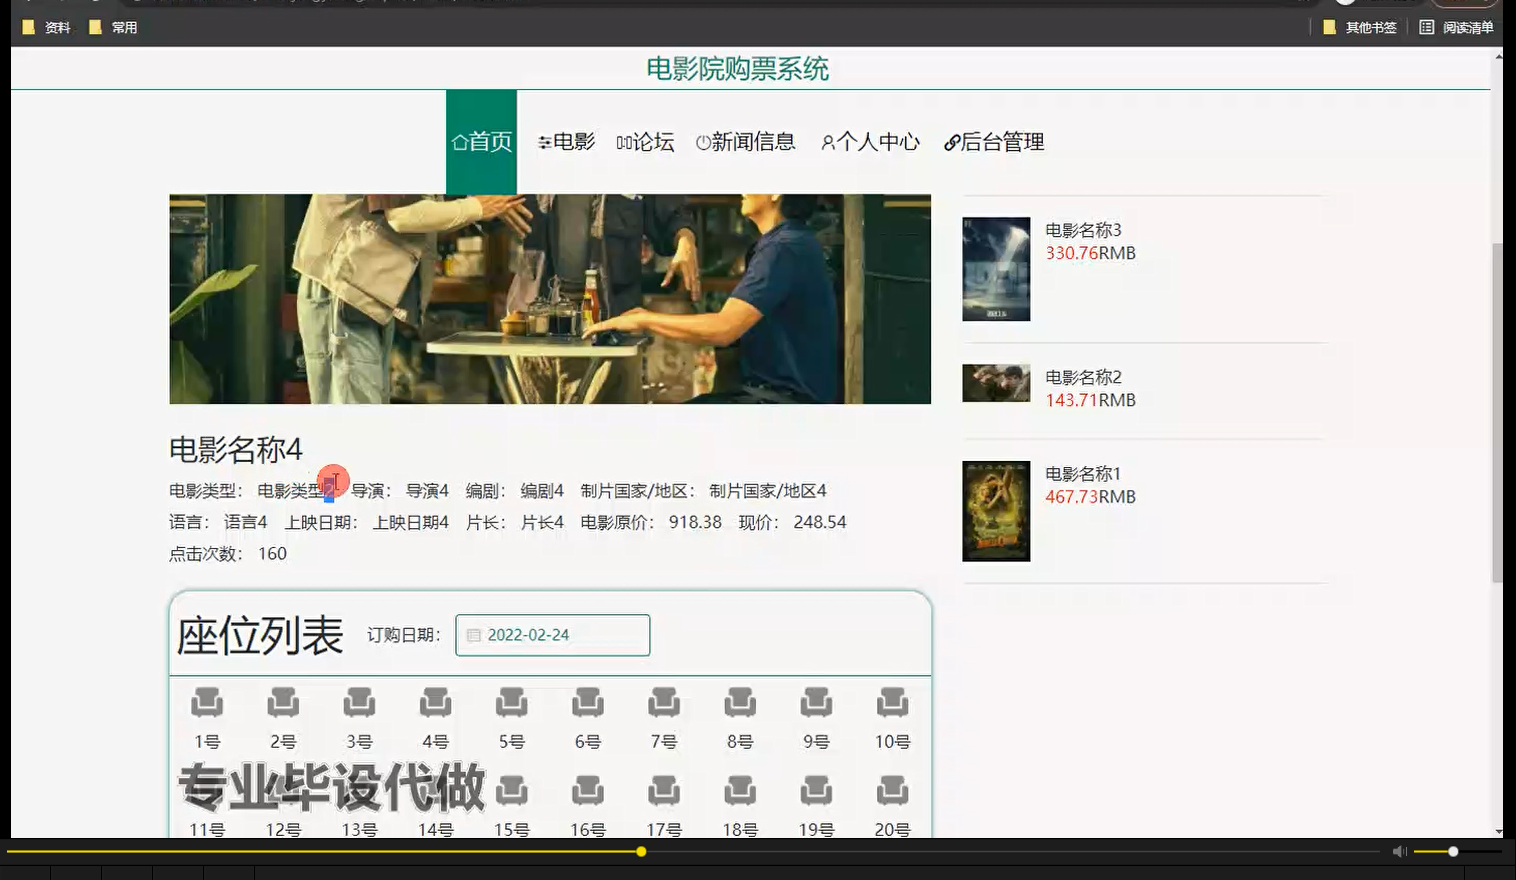Choose seat 19号 icon
Screen dimensions: 1516x880
[x=816, y=790]
